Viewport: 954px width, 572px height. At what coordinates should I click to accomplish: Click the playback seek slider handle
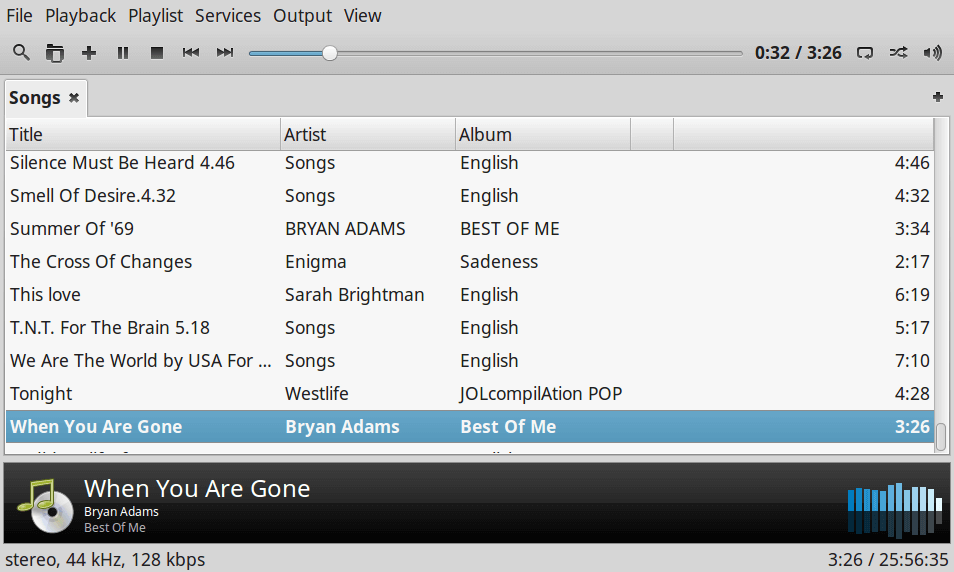[329, 53]
